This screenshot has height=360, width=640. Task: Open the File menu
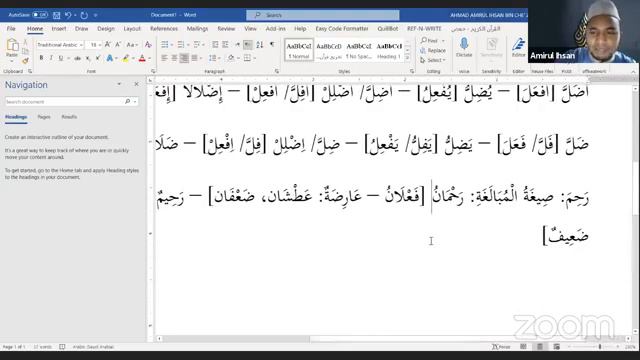coord(11,29)
